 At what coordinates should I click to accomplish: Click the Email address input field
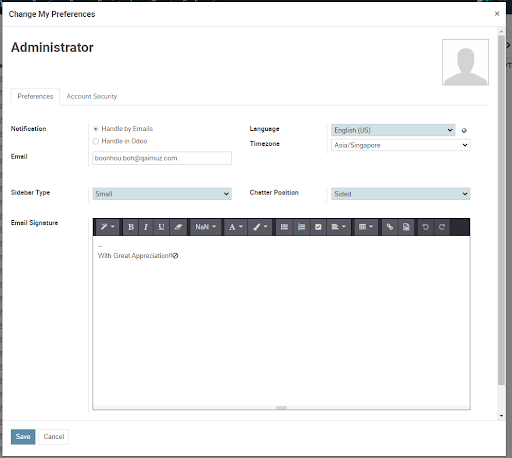pyautogui.click(x=162, y=158)
